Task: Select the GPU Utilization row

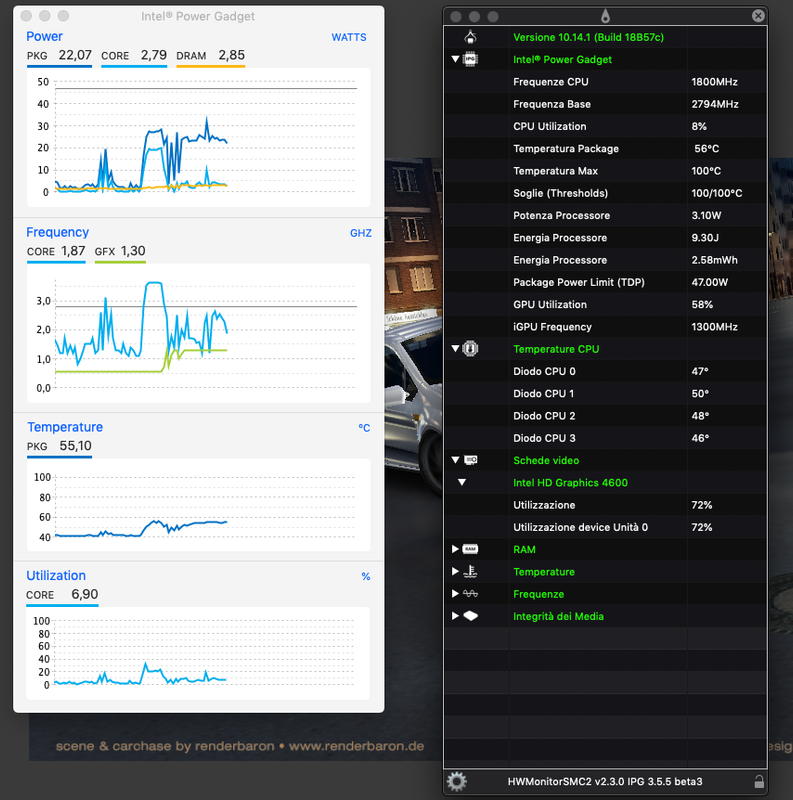Action: click(x=605, y=305)
